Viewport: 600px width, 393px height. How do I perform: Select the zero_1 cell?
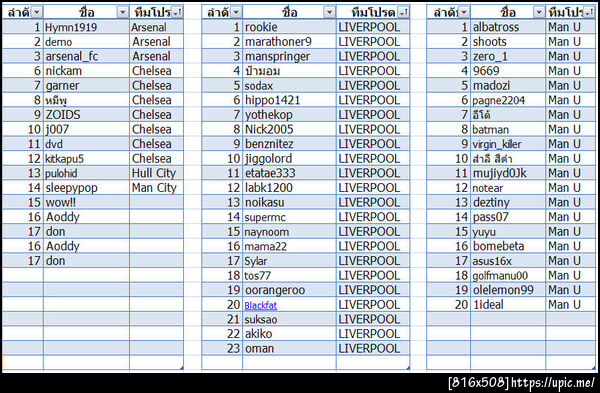[508, 56]
